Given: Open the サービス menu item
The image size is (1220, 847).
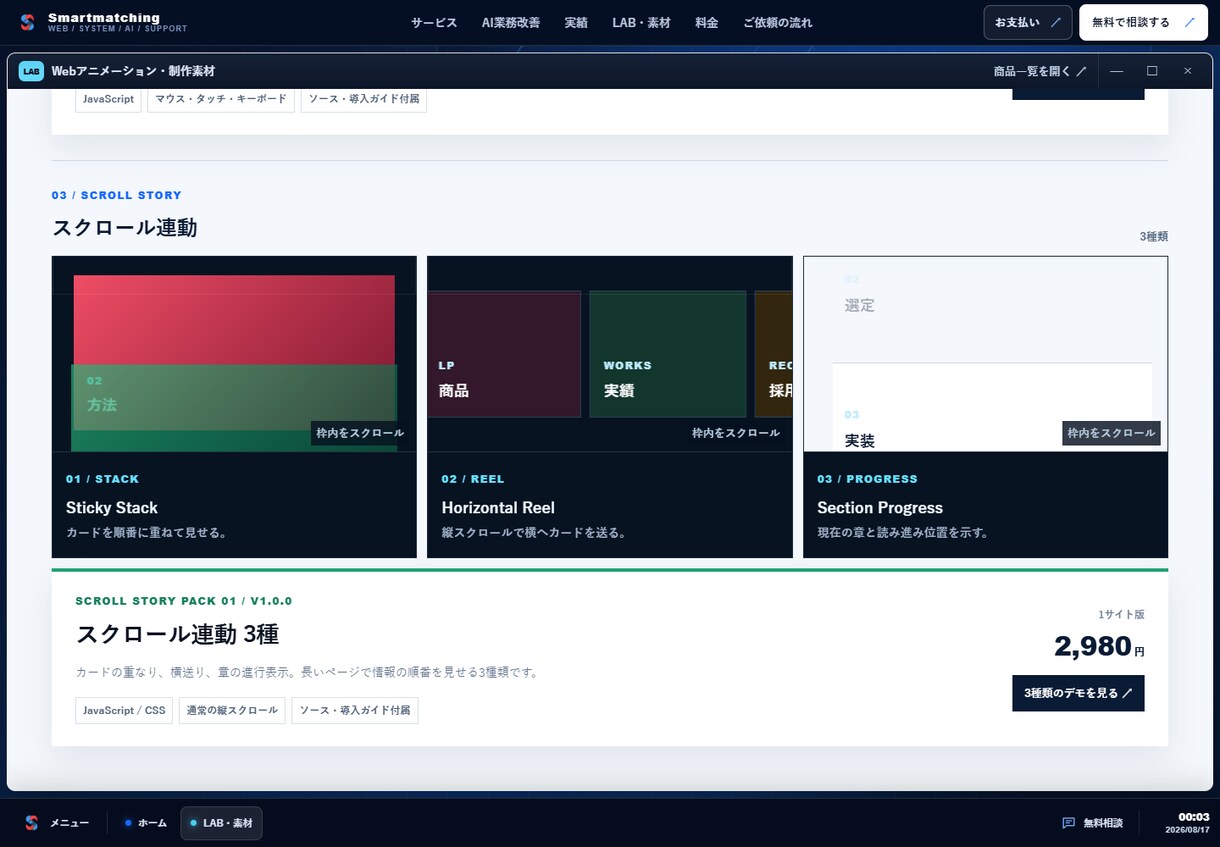Looking at the screenshot, I should [434, 22].
